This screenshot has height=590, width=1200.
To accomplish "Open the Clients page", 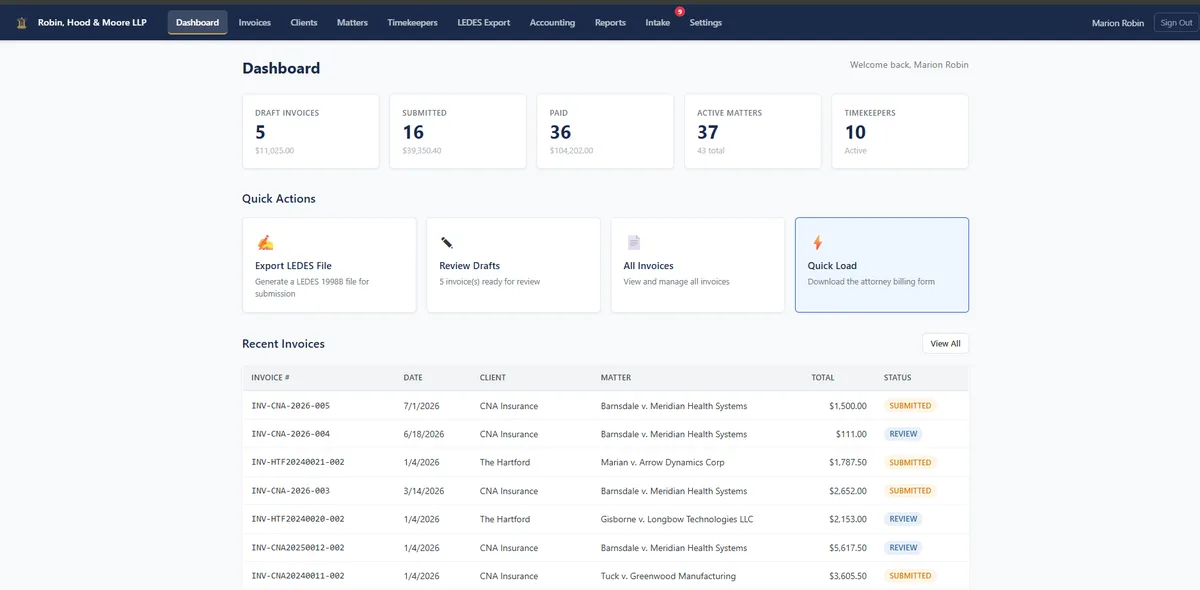I will (x=304, y=22).
